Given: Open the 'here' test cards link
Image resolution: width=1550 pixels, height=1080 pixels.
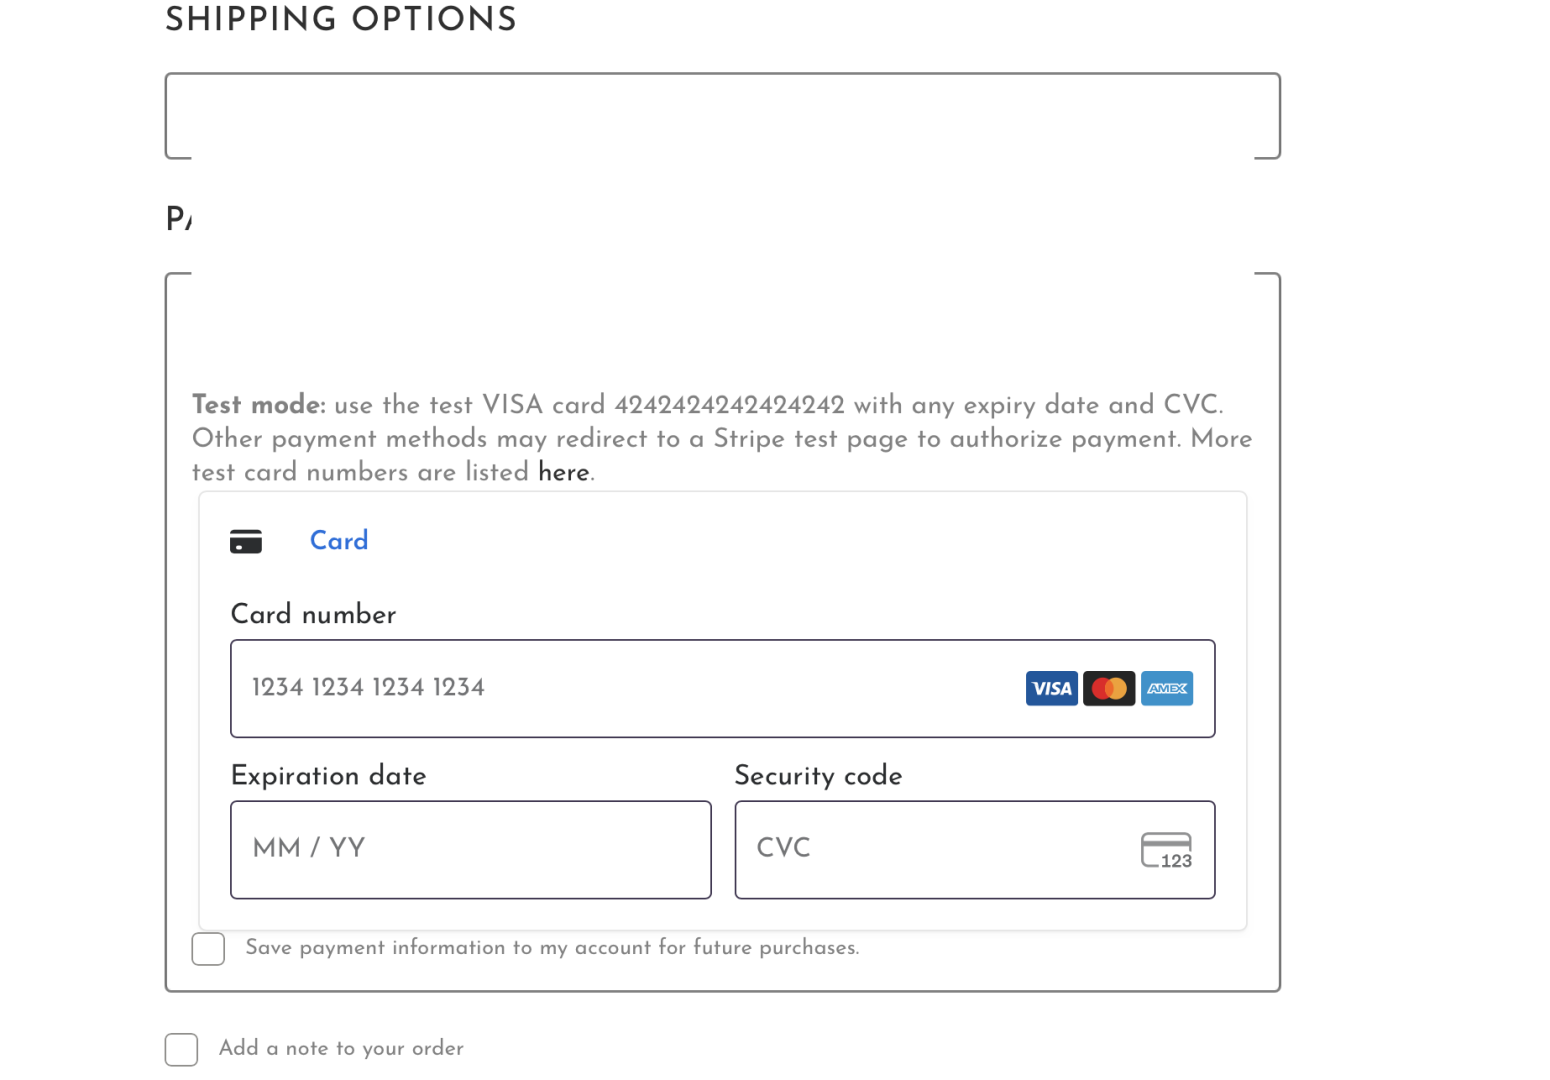Looking at the screenshot, I should 564,473.
